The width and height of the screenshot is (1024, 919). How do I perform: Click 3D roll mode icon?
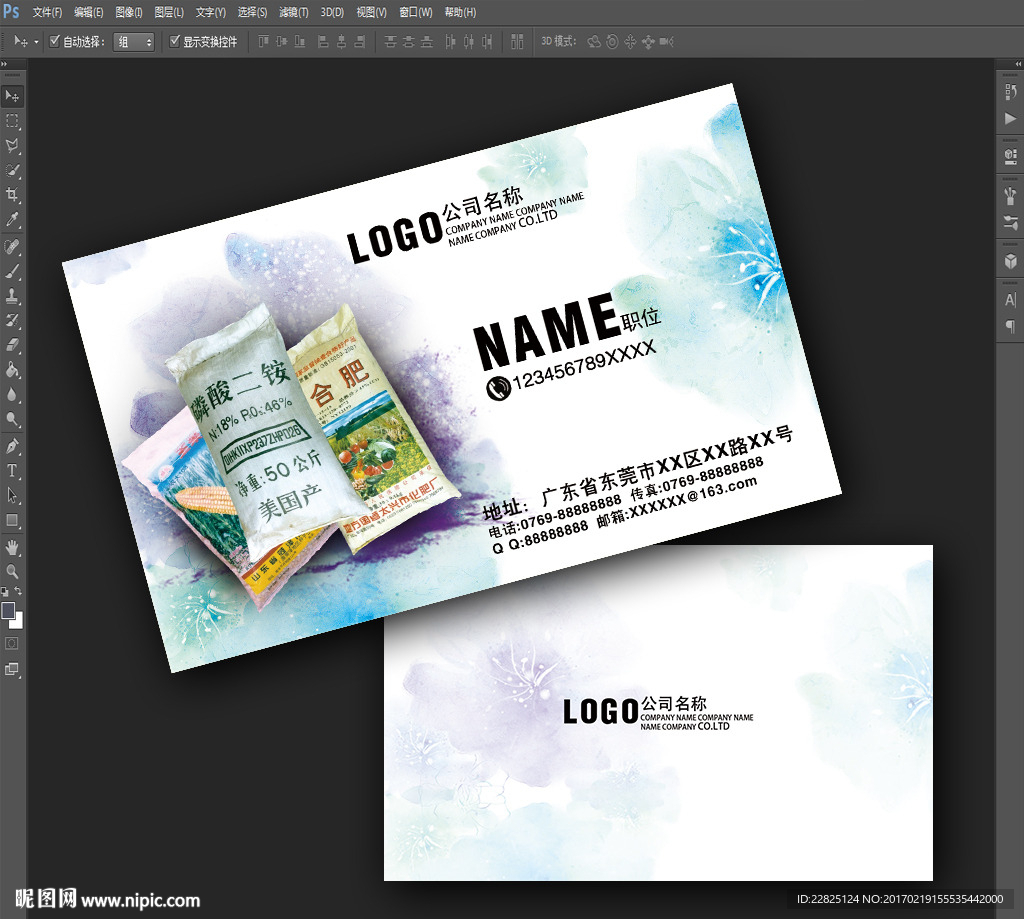[612, 42]
